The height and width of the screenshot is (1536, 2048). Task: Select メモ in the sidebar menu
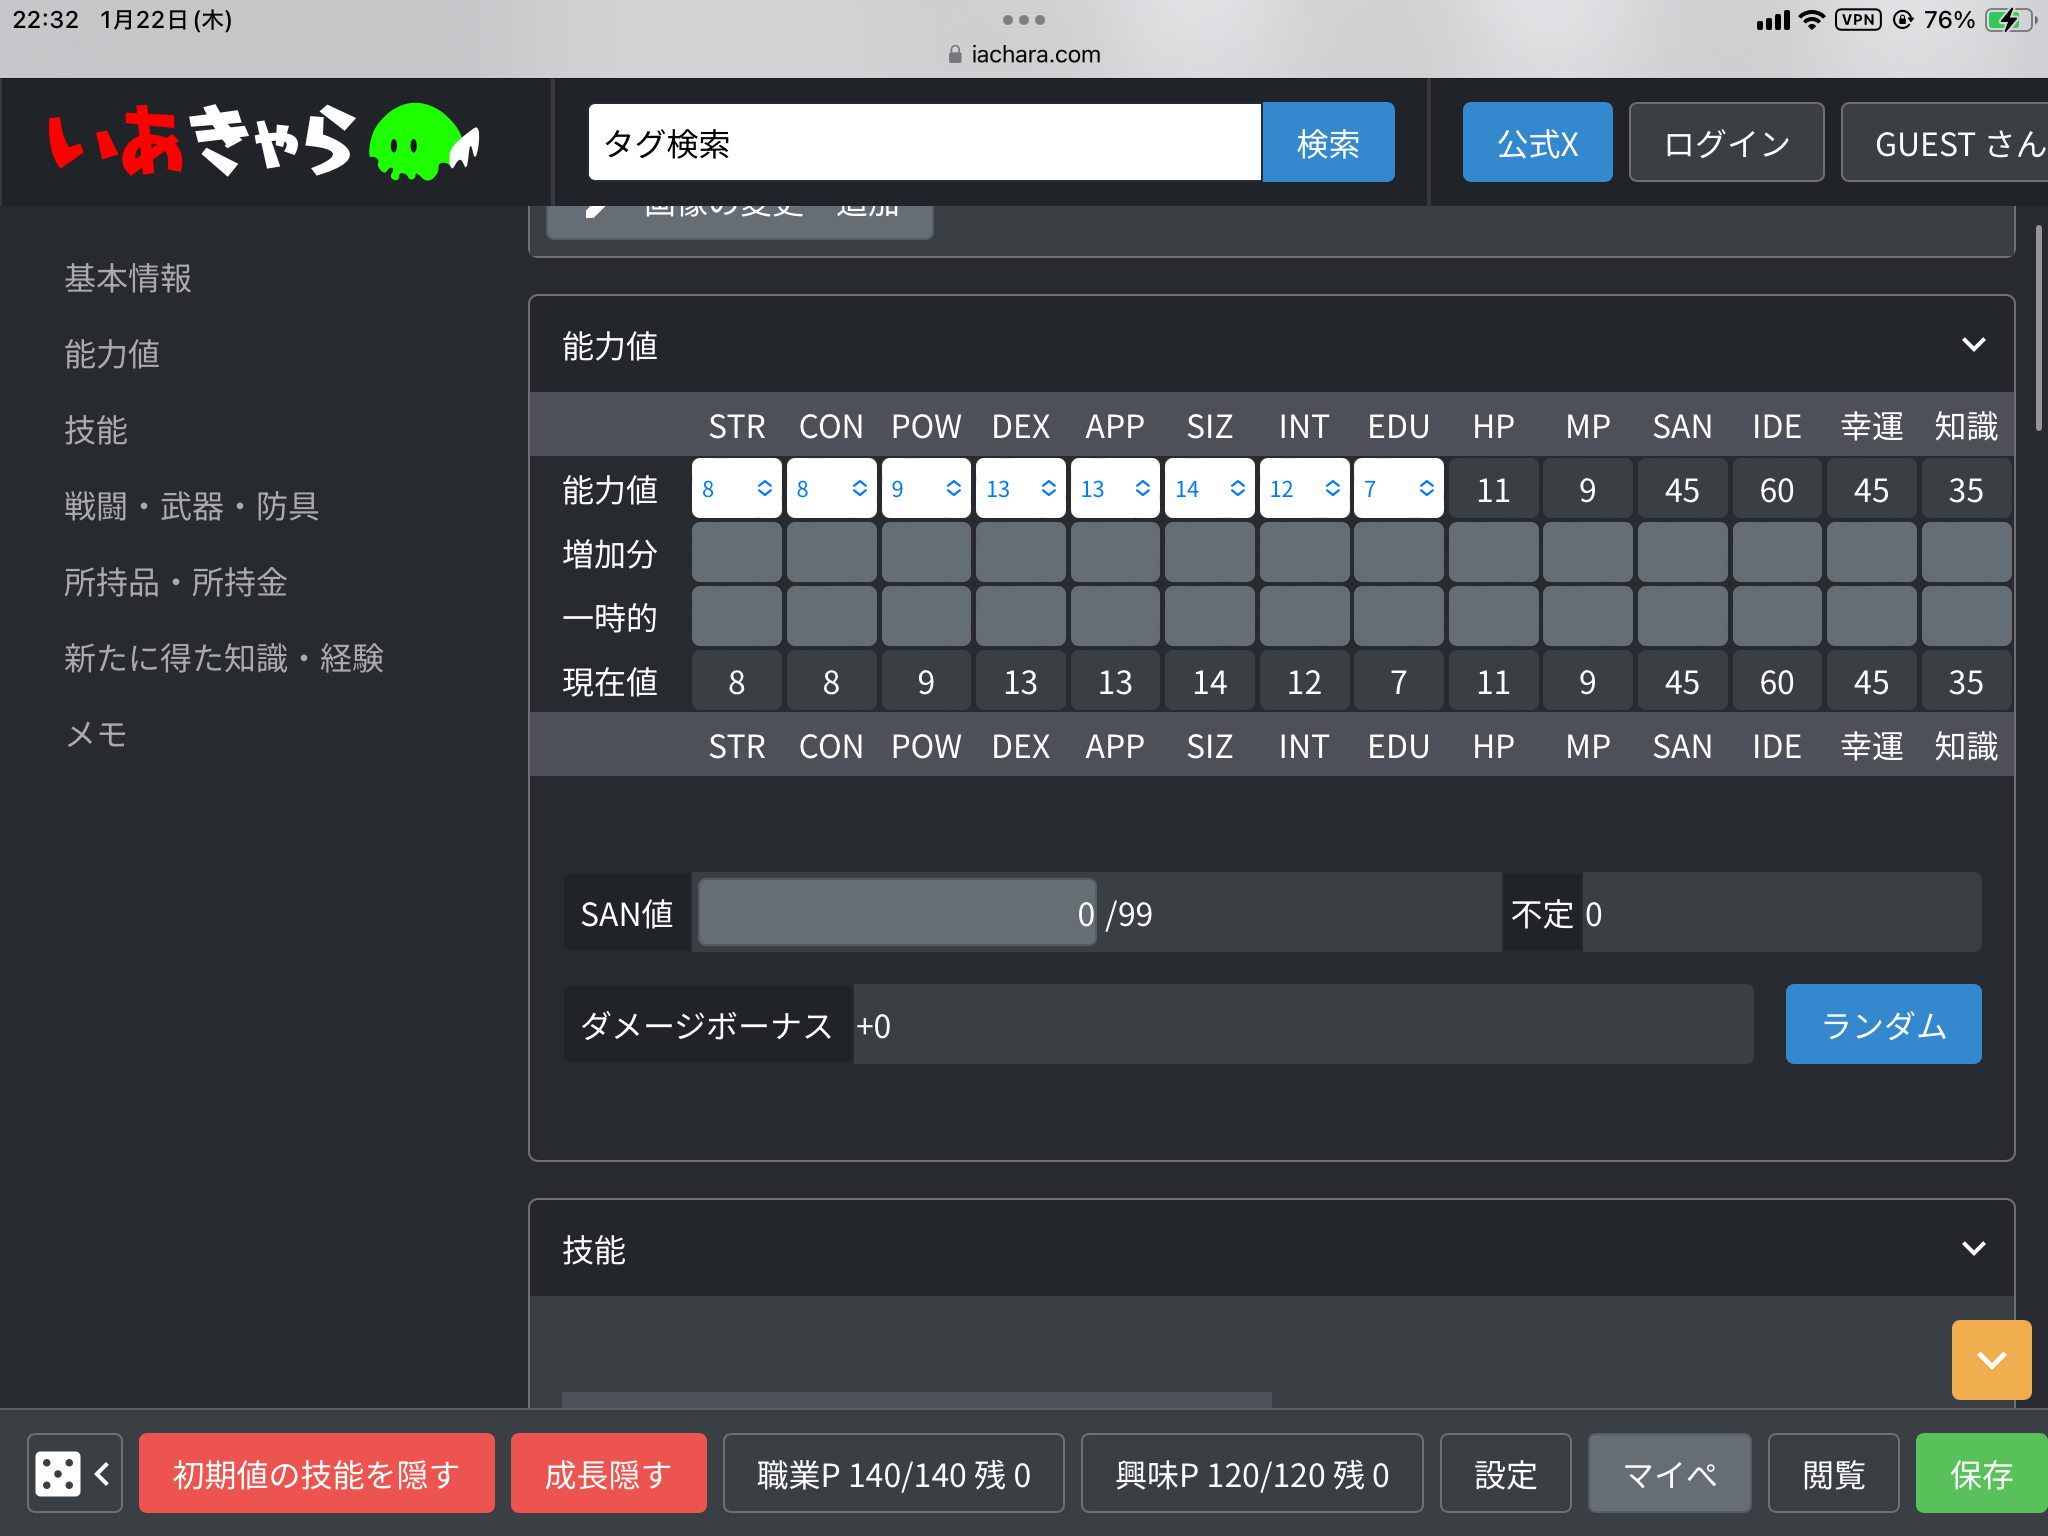[96, 734]
